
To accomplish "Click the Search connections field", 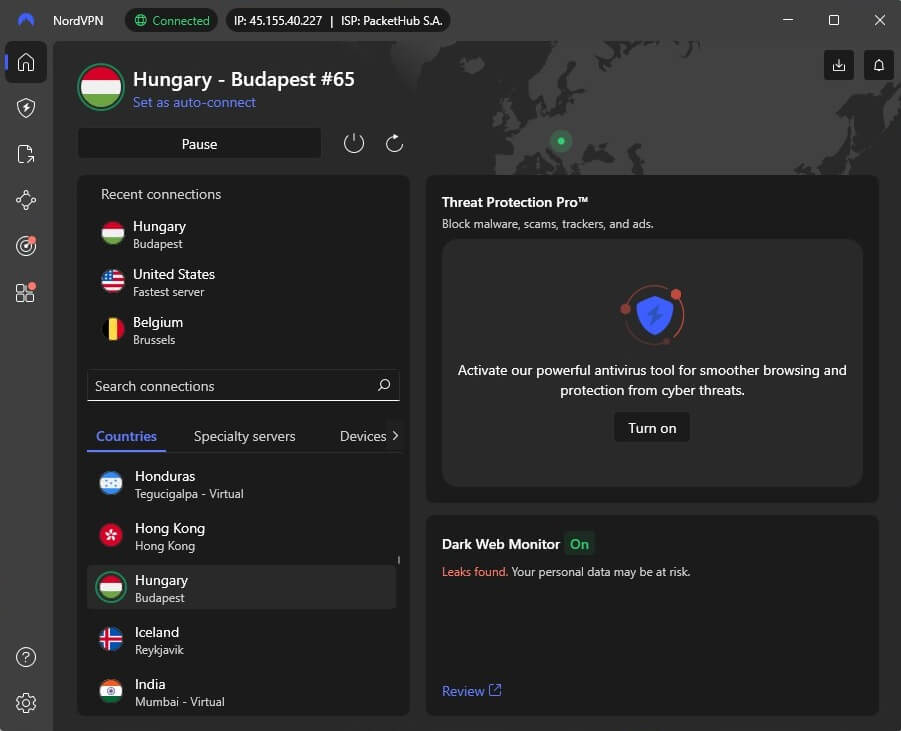I will coord(243,386).
